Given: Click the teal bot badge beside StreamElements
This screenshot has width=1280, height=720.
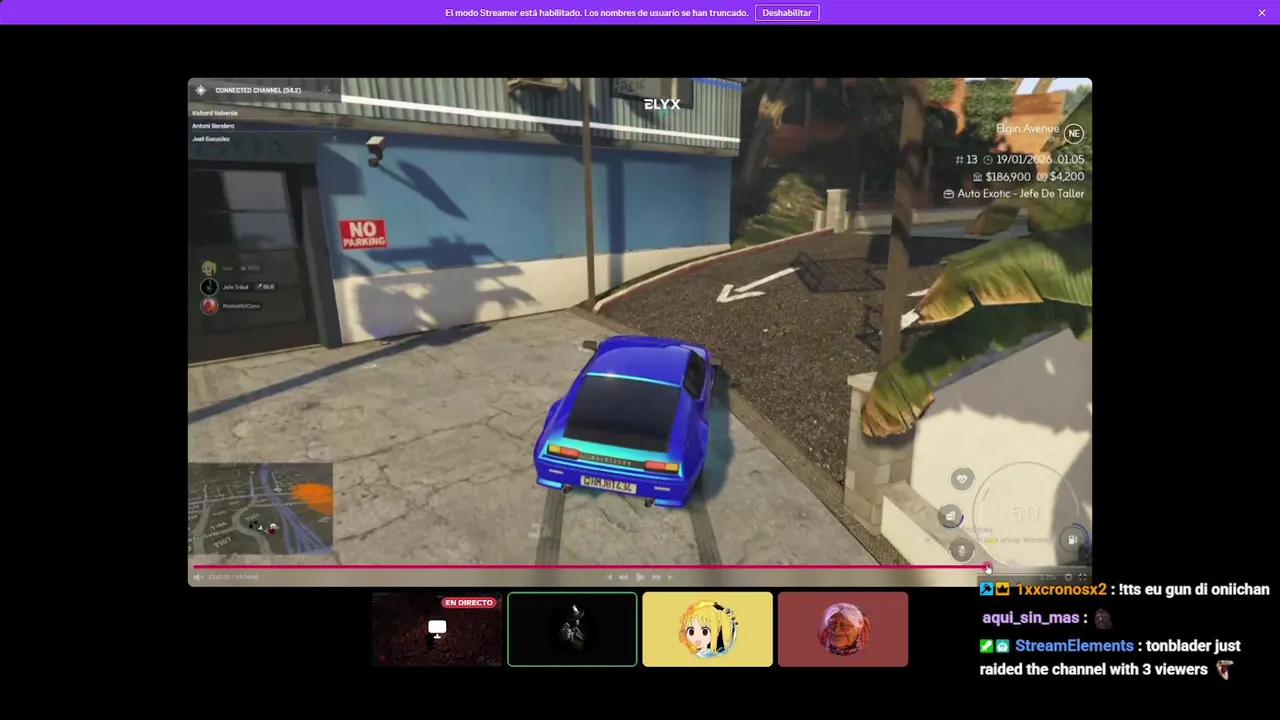Looking at the screenshot, I should tap(1002, 646).
